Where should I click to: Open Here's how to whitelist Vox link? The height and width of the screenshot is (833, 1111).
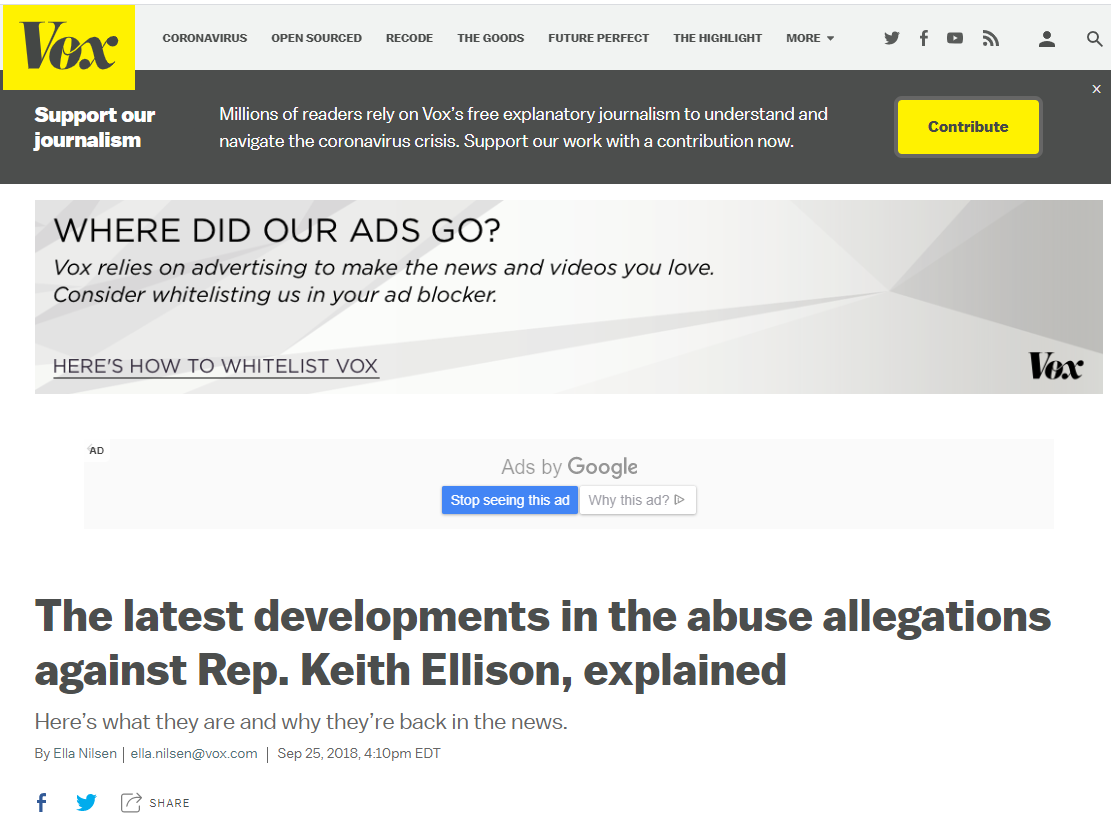(x=215, y=366)
